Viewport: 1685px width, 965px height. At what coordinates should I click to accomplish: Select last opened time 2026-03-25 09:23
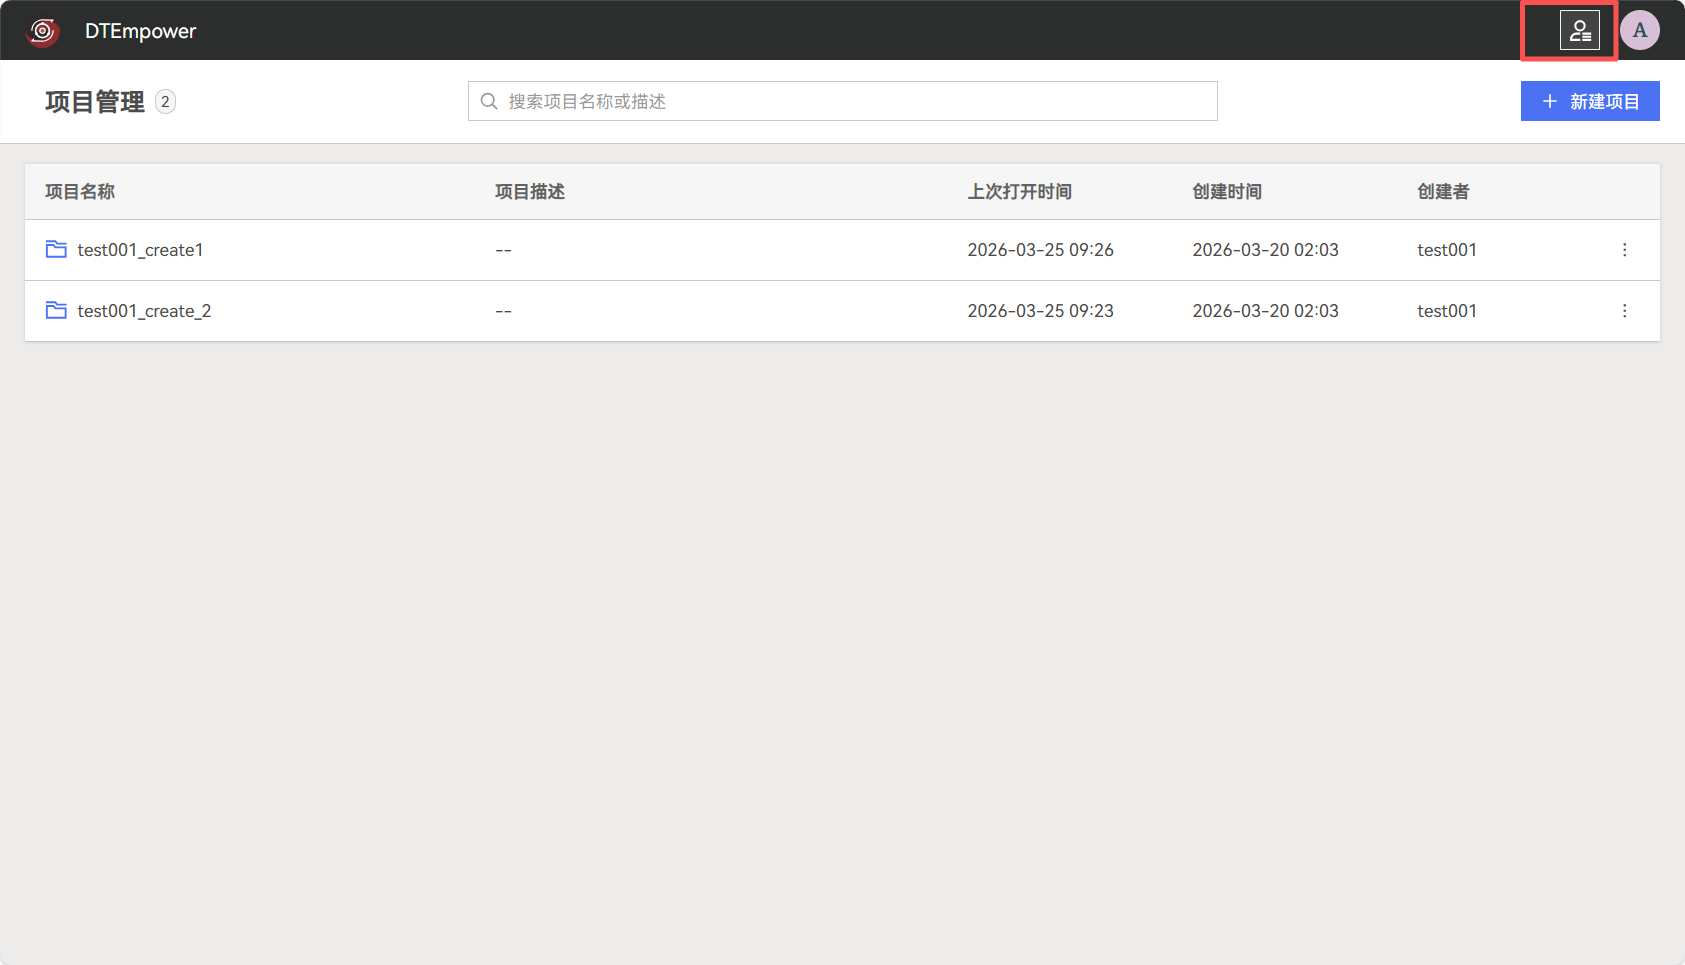click(1040, 311)
